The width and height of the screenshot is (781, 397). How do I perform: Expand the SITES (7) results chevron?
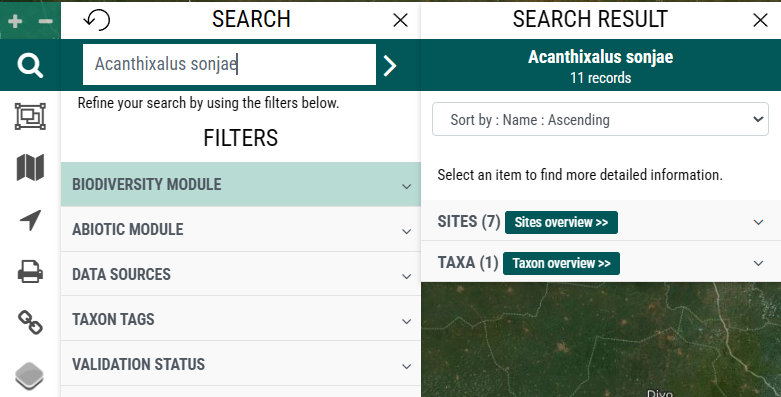[758, 222]
